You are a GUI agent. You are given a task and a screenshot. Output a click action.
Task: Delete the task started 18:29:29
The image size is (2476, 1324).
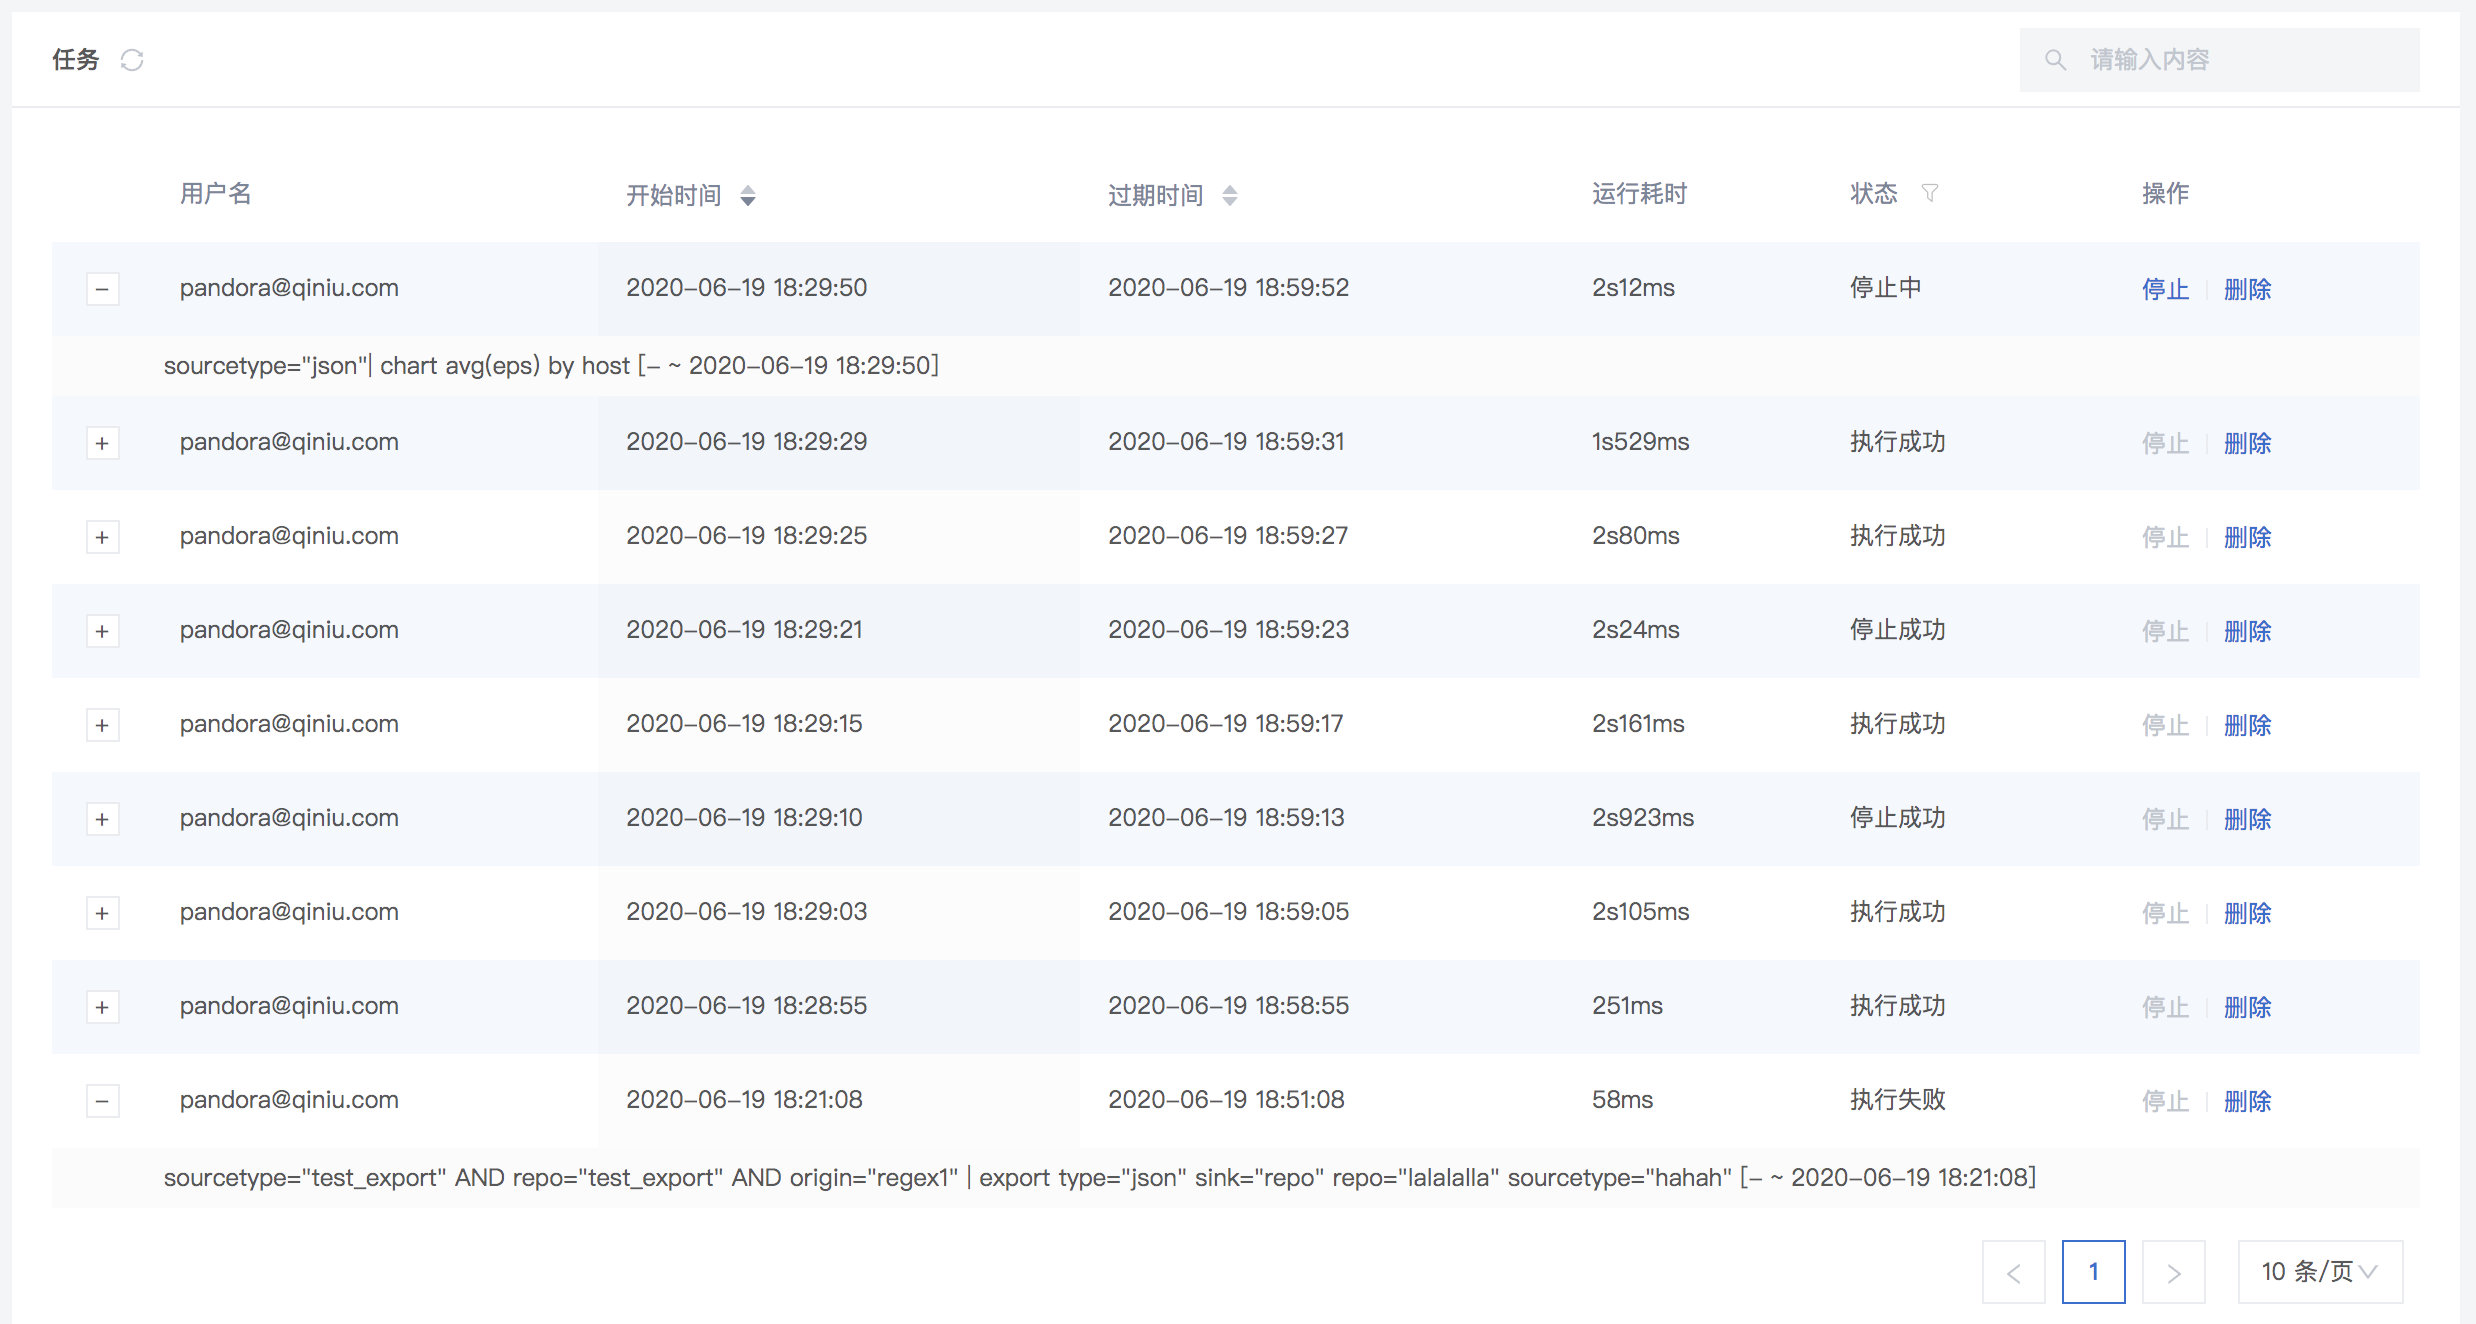pyautogui.click(x=2247, y=443)
